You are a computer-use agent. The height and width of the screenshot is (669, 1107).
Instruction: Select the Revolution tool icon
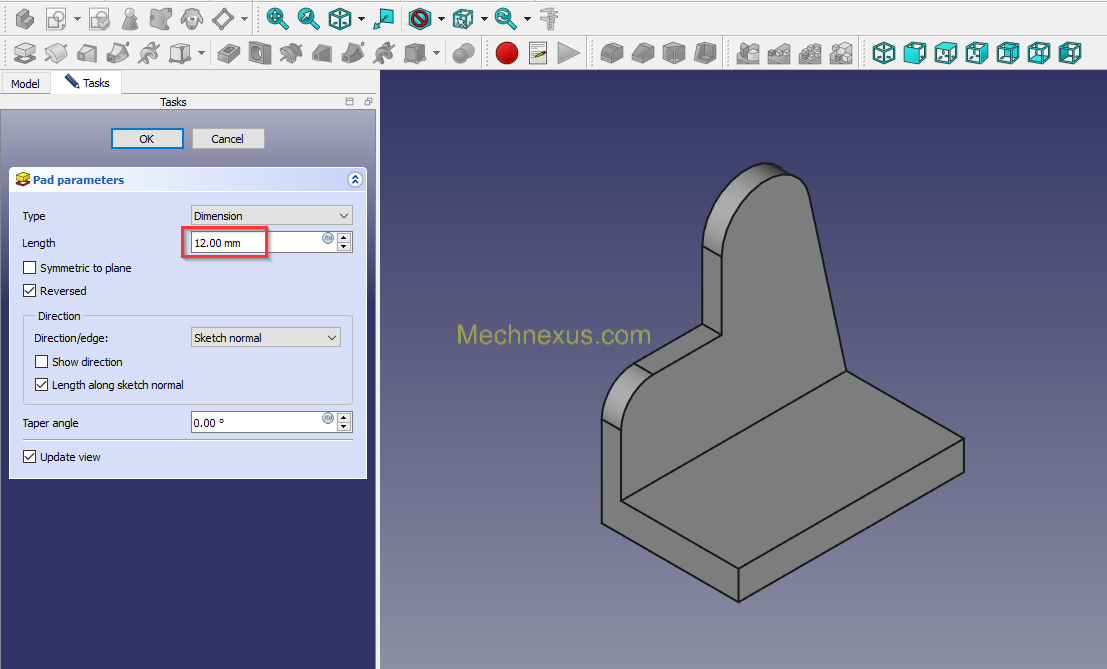56,54
